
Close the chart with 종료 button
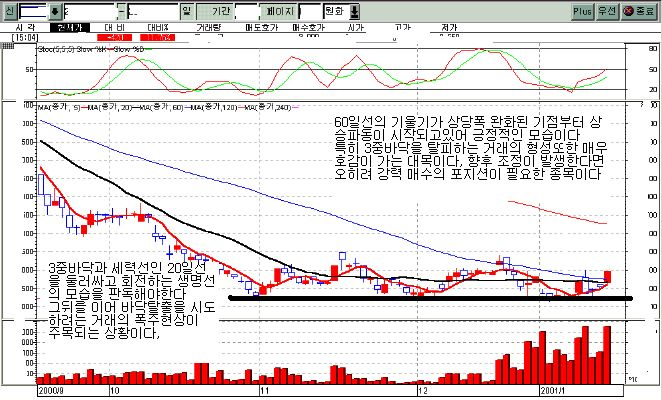(x=634, y=12)
